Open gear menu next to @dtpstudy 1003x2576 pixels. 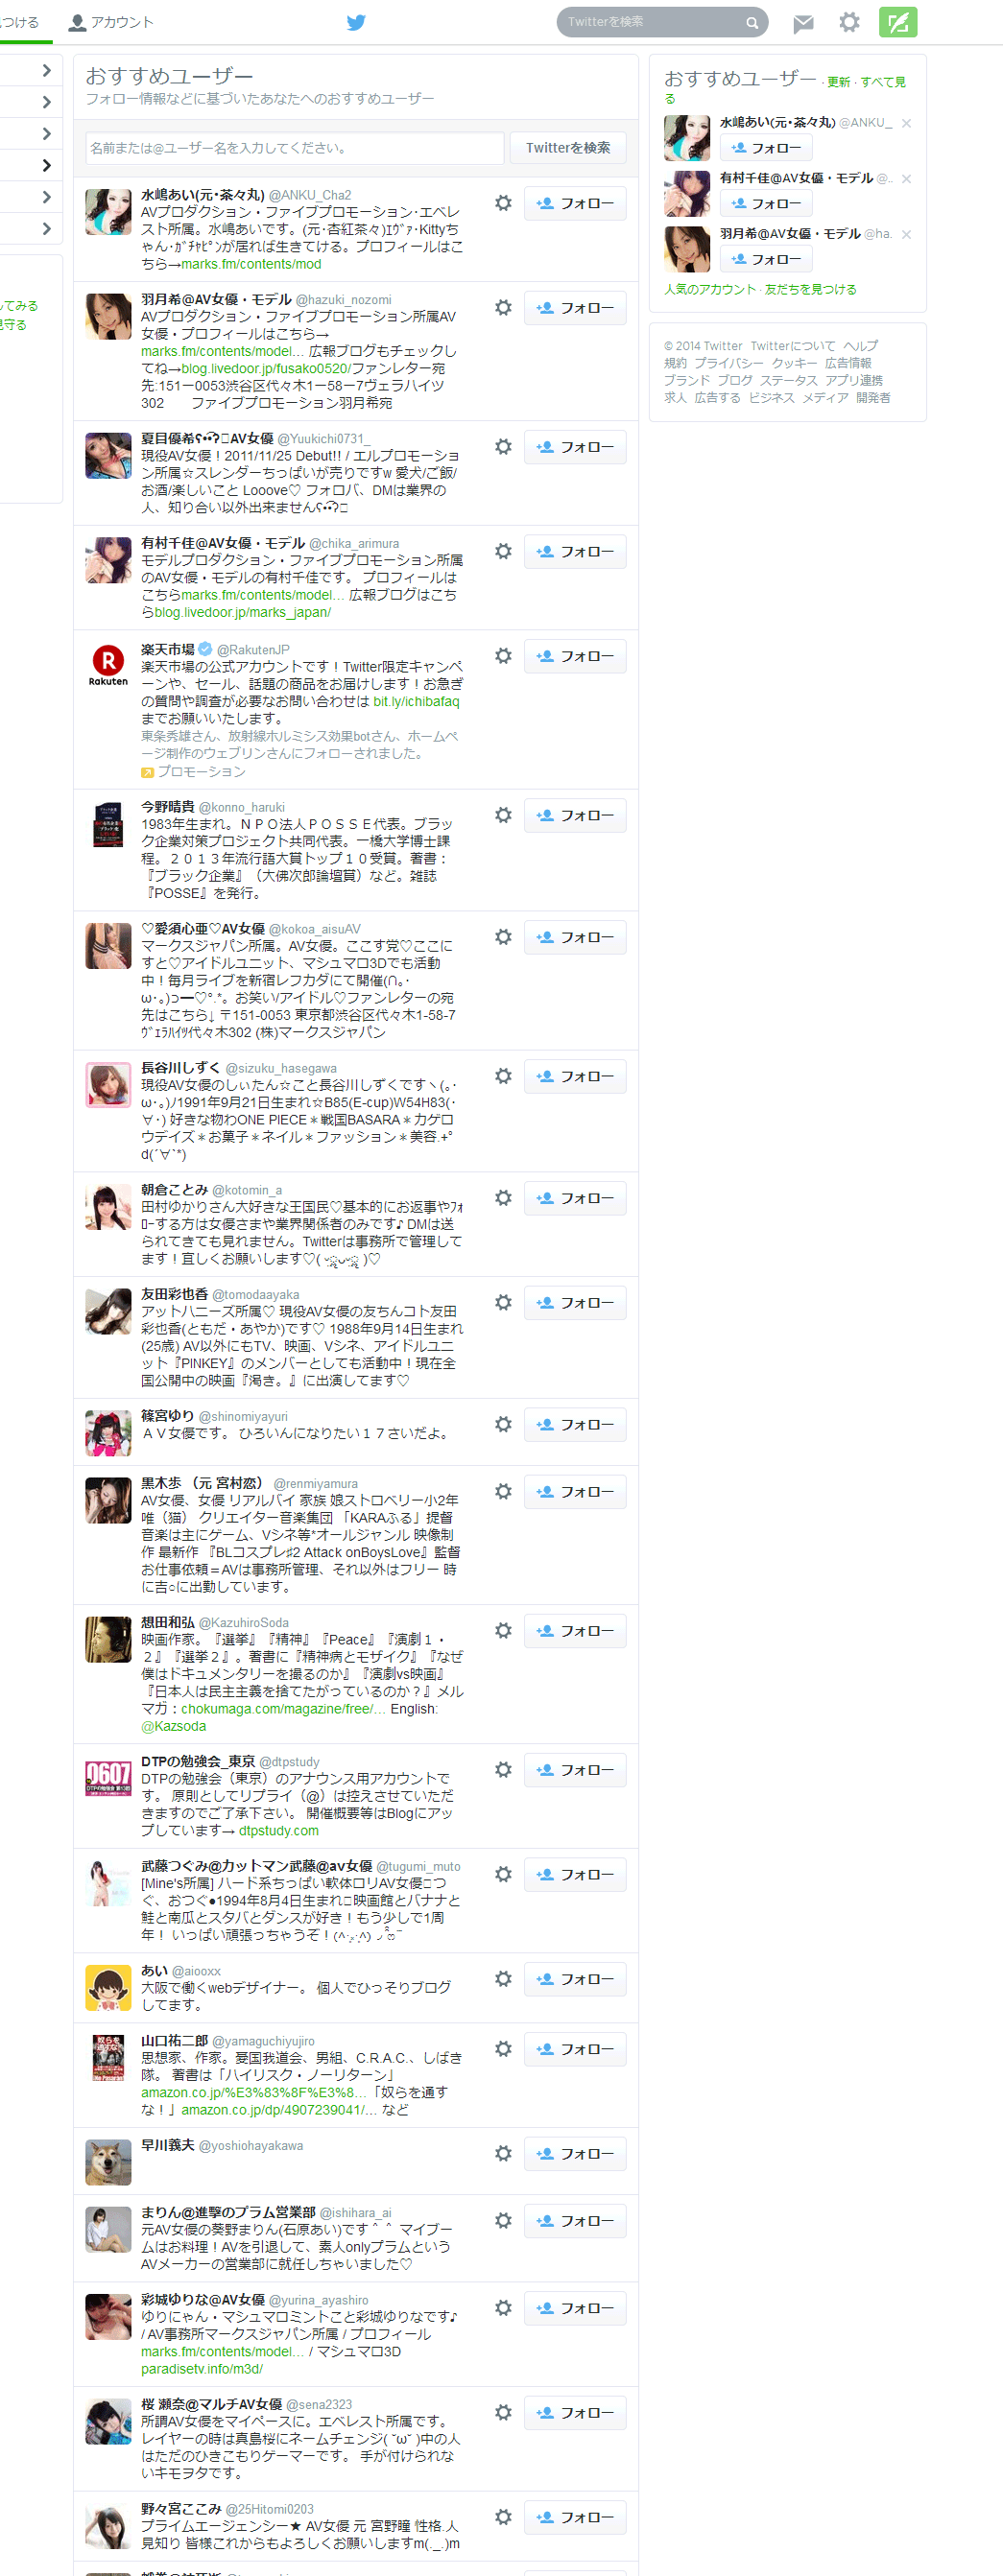(x=503, y=1770)
